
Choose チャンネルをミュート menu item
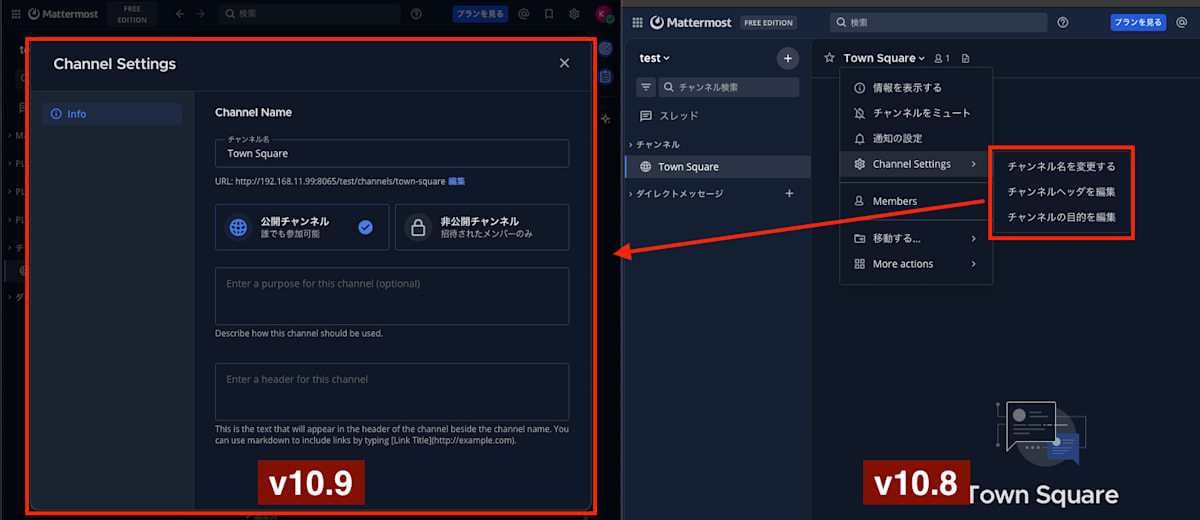(916, 113)
